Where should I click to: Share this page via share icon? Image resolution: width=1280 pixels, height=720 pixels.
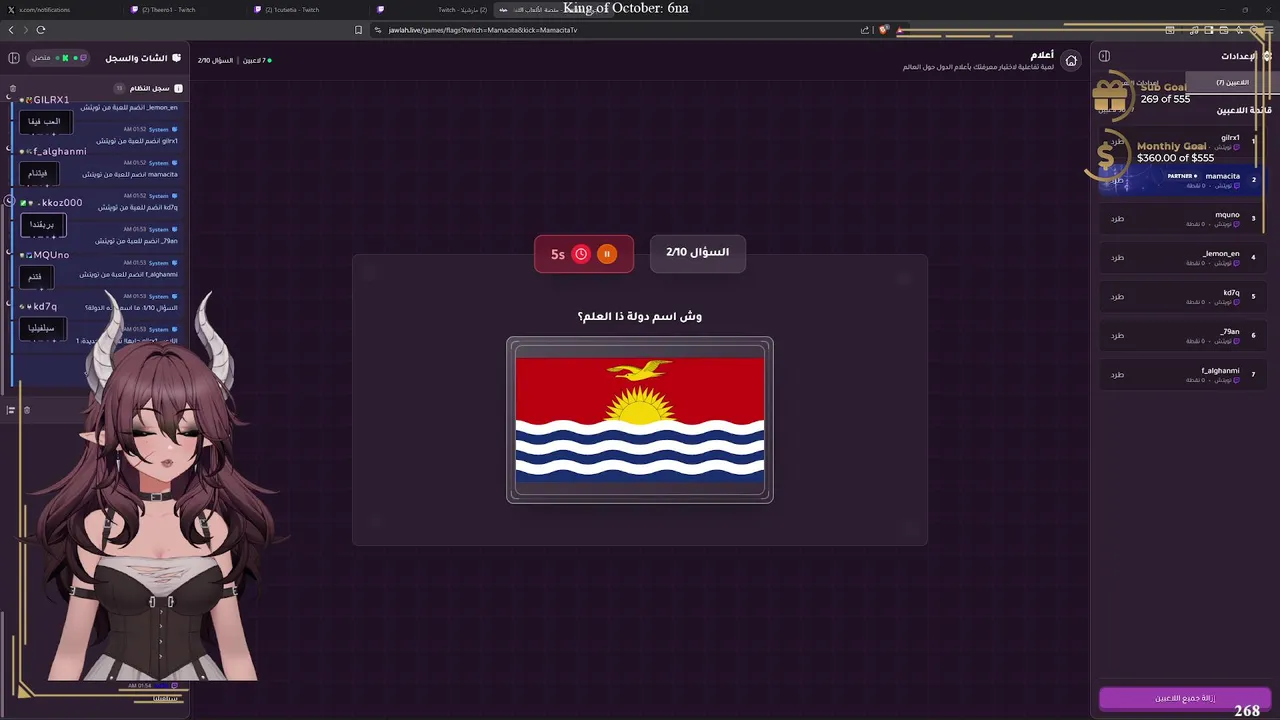[865, 30]
